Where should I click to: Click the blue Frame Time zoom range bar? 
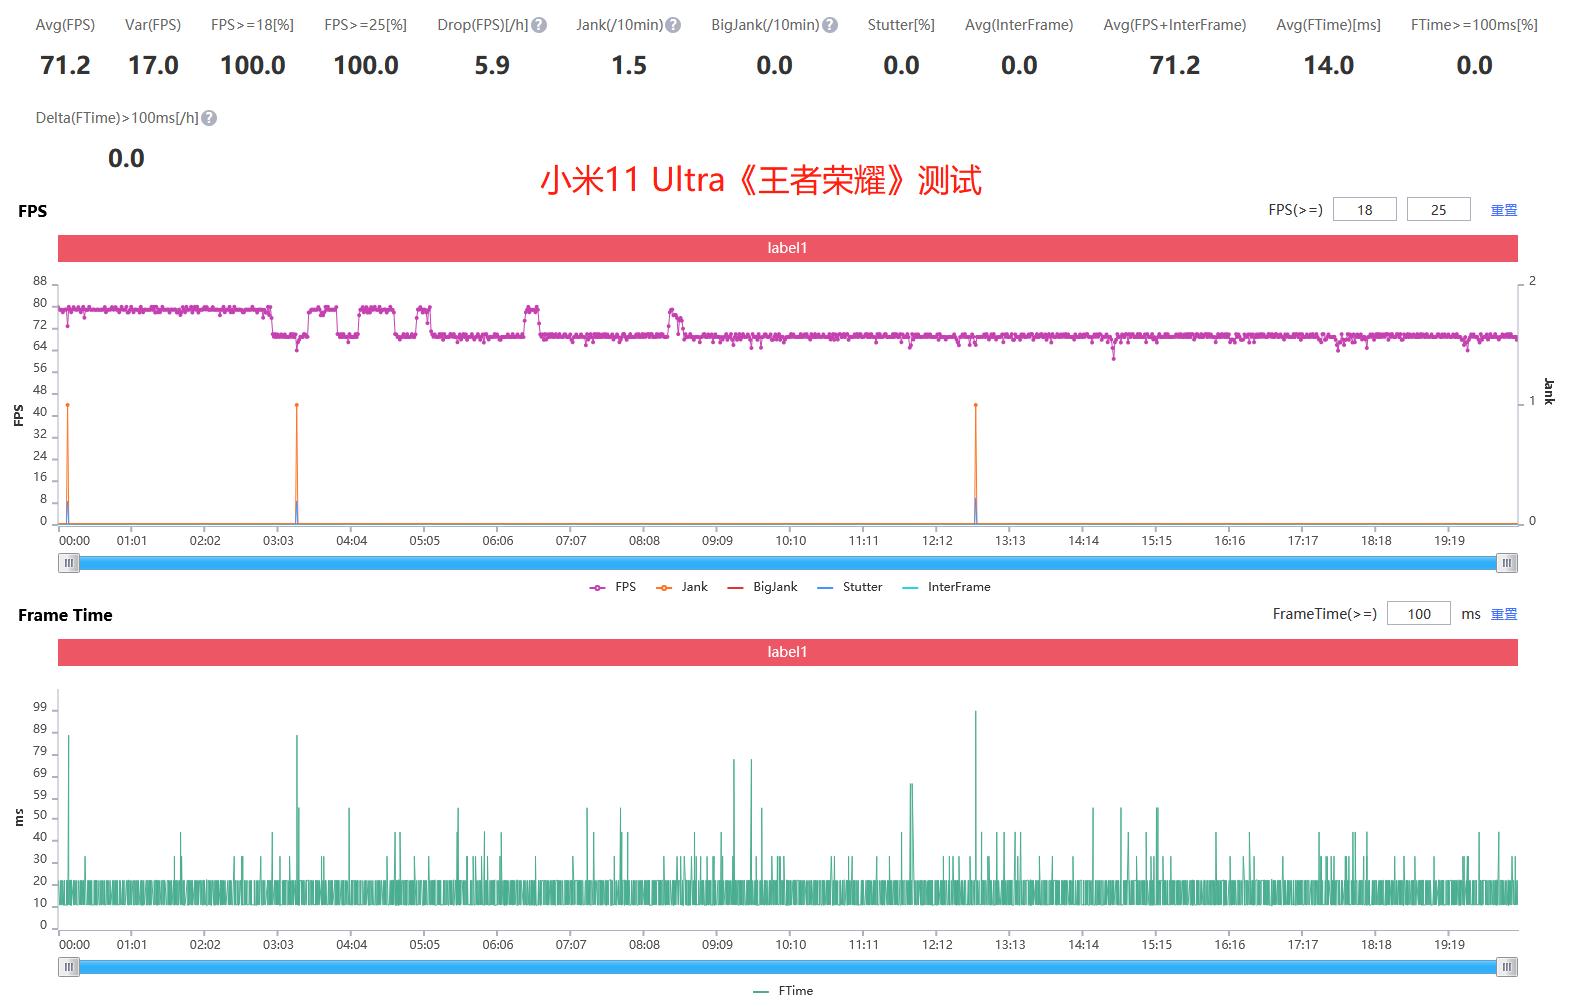click(x=787, y=967)
